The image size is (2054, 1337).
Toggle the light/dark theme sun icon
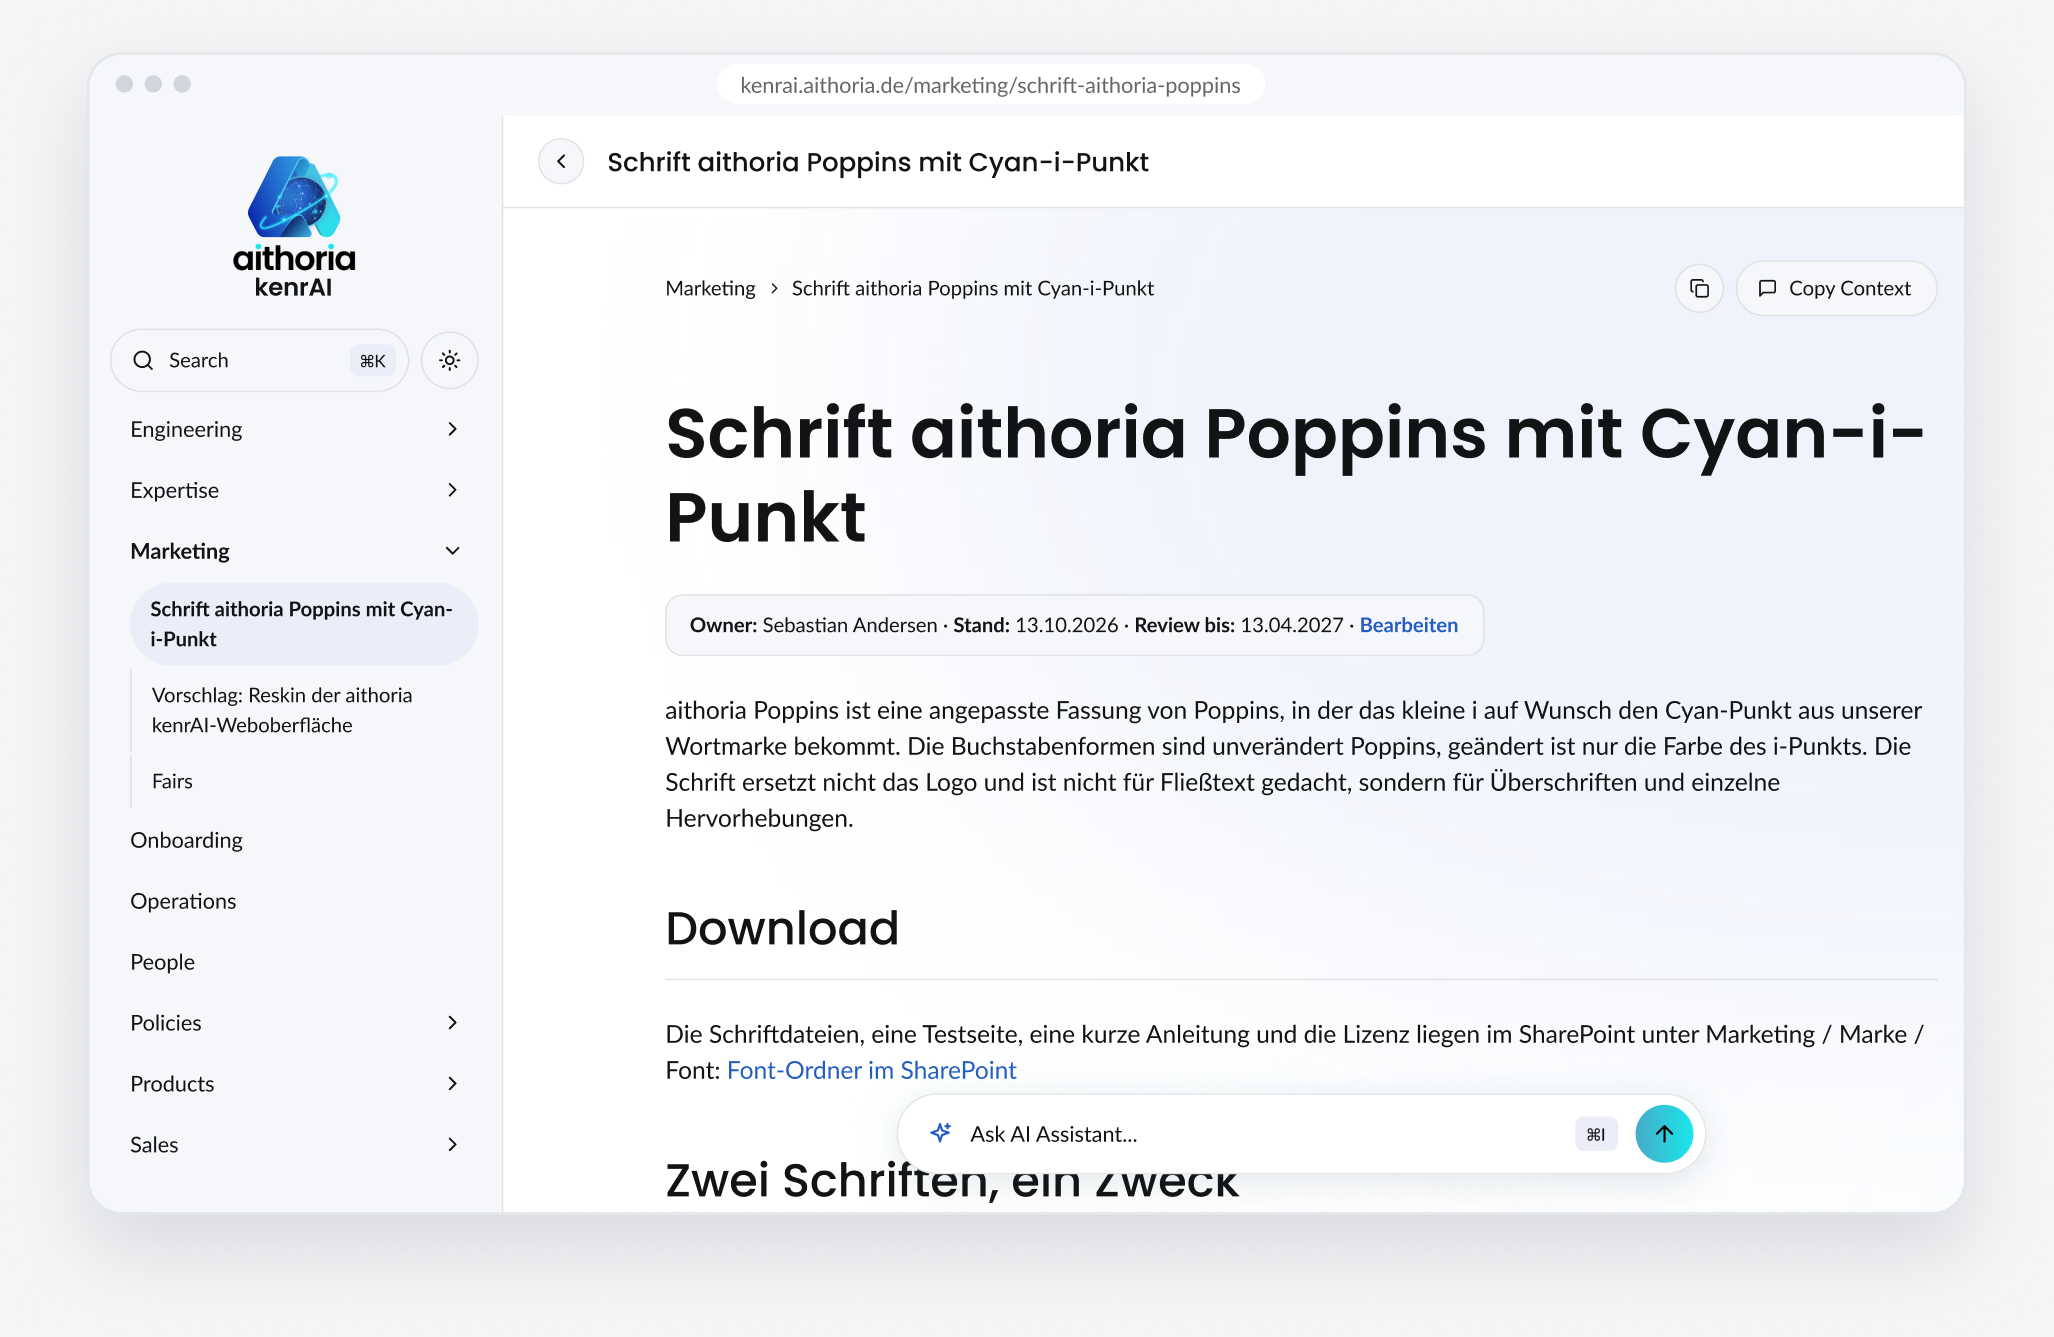tap(450, 360)
